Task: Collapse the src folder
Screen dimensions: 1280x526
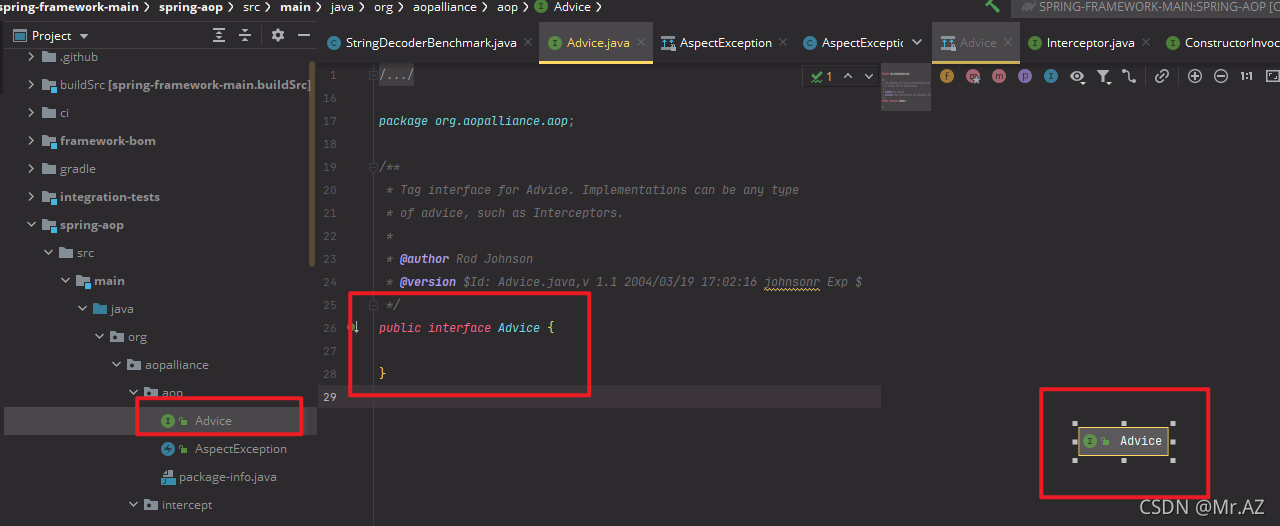Action: pos(49,253)
